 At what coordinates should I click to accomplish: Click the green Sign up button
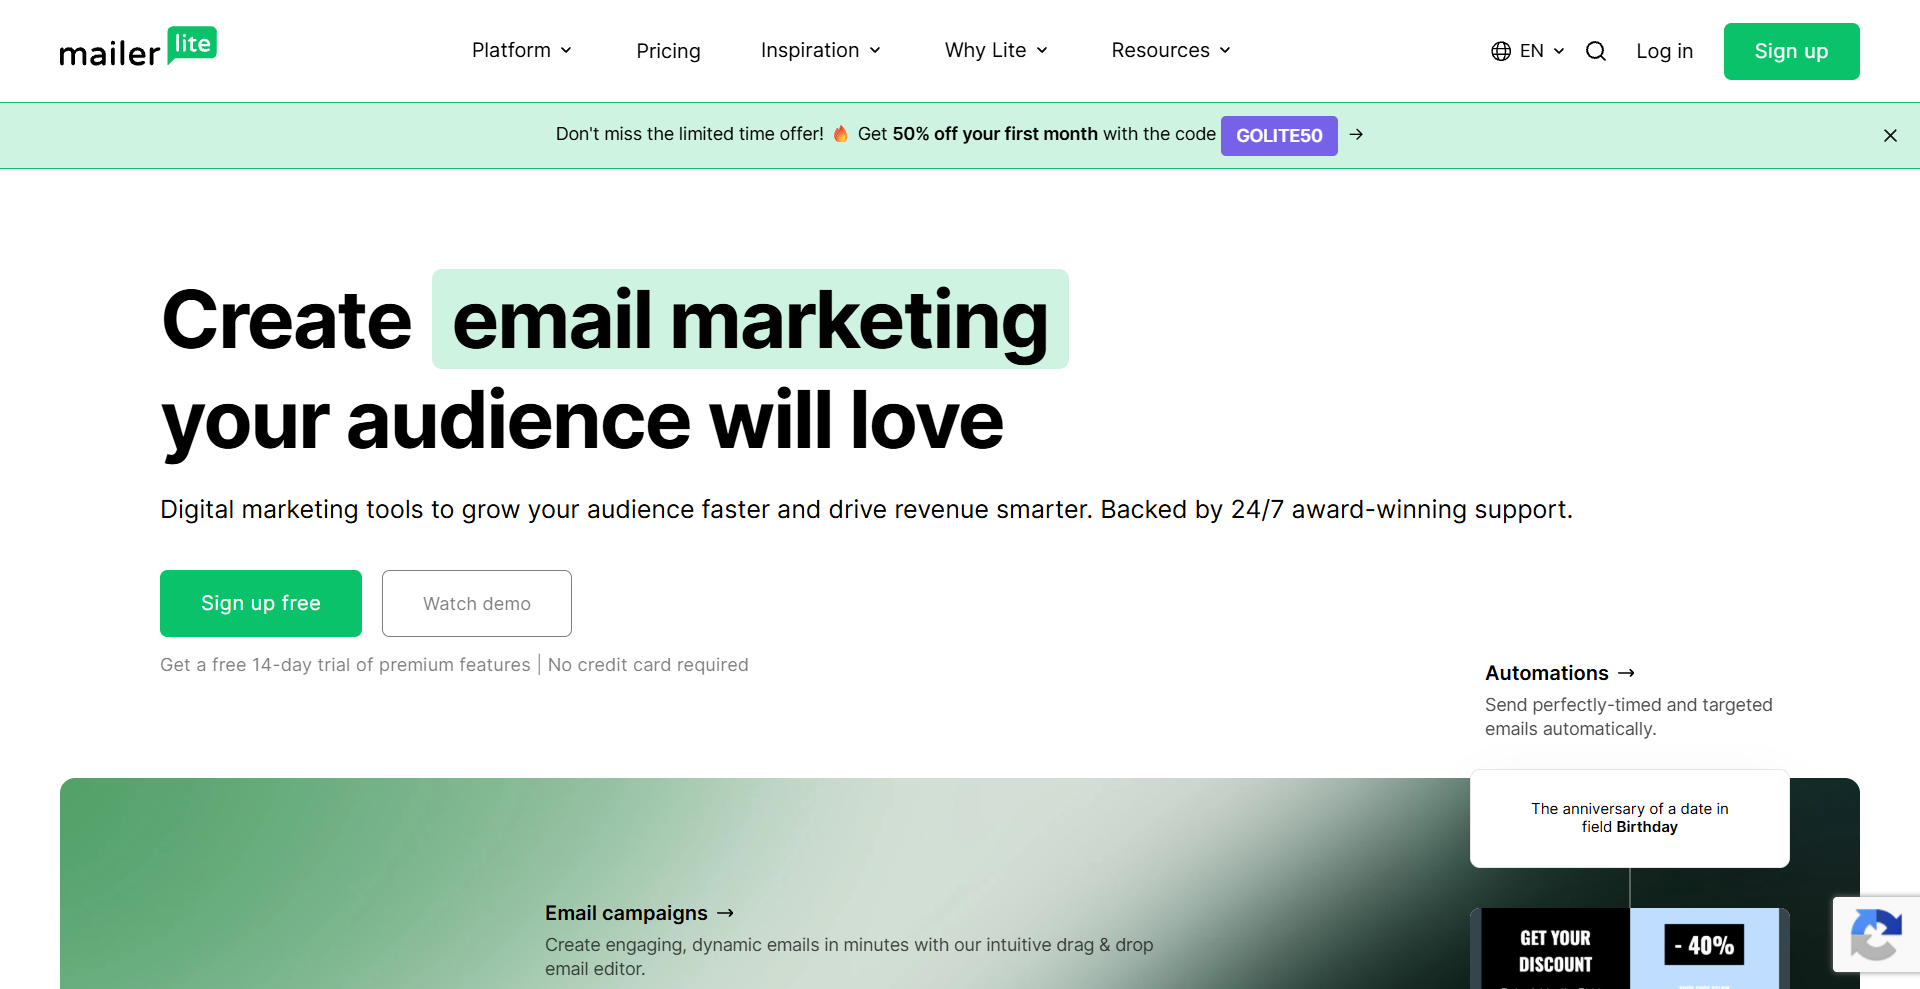(x=1791, y=51)
